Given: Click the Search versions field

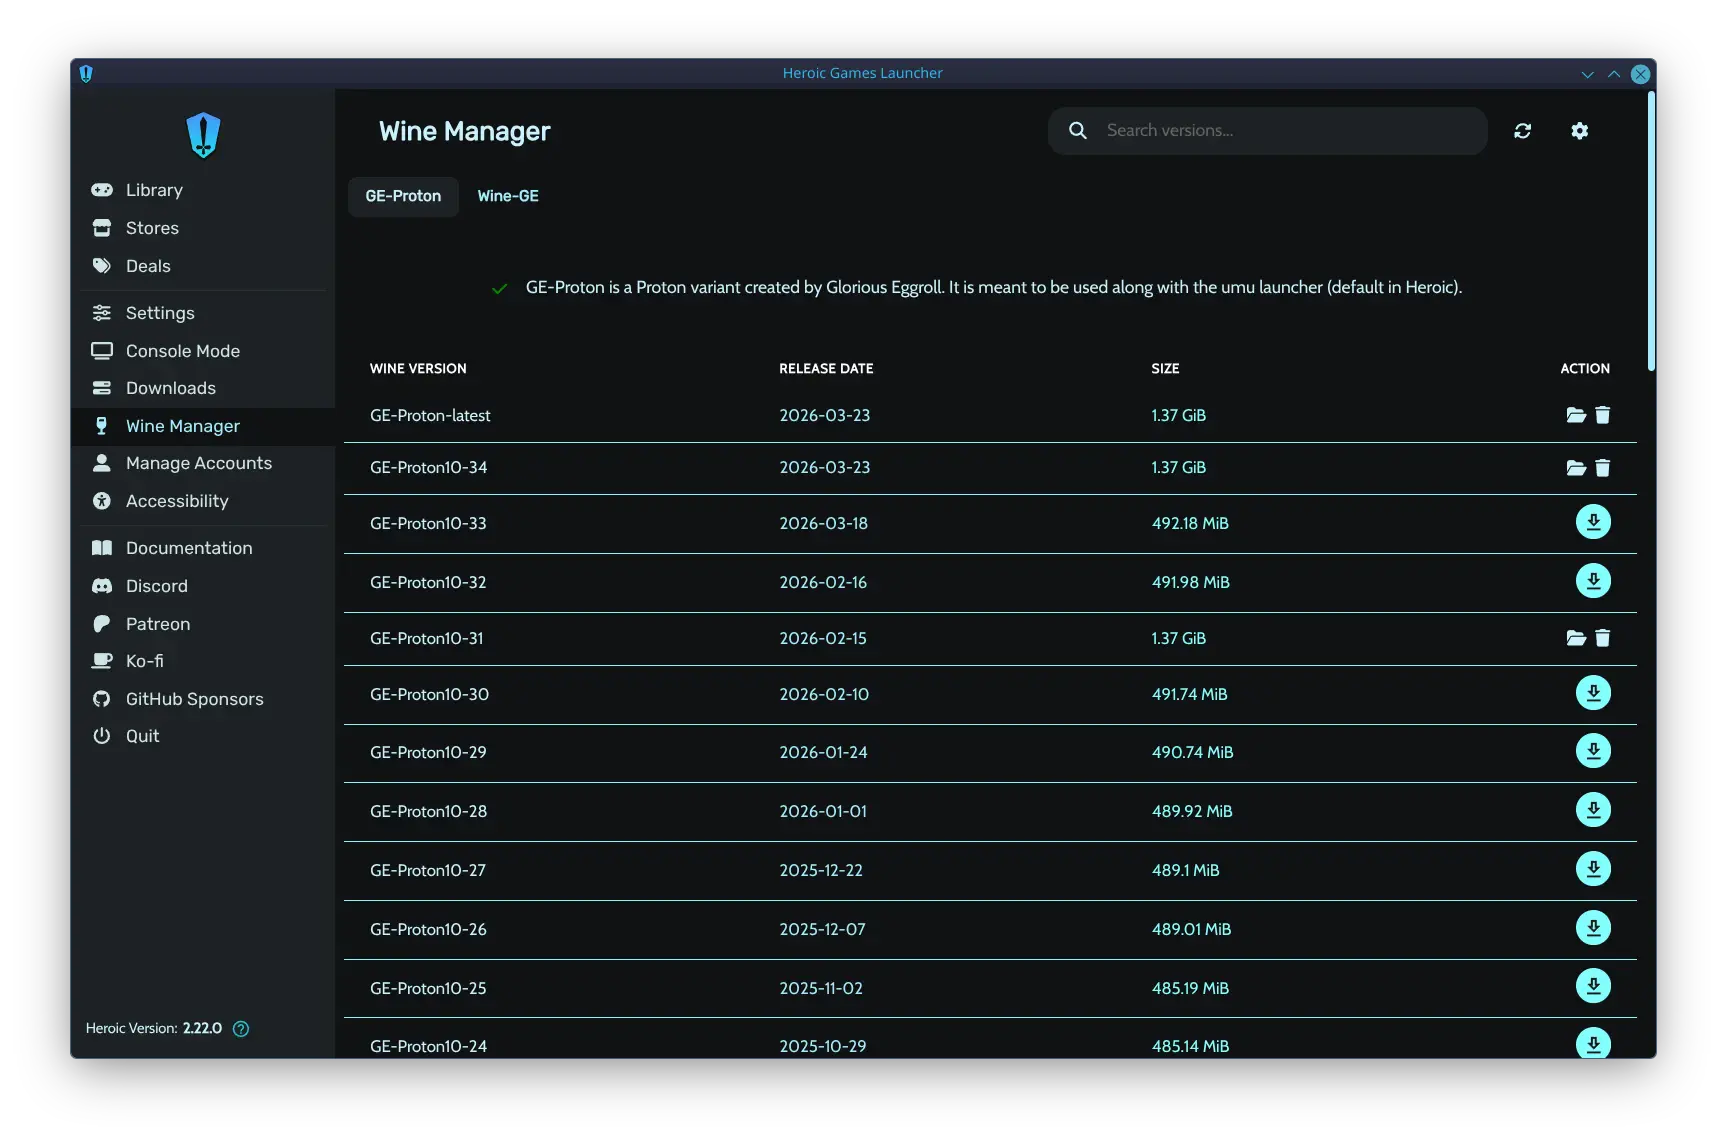Looking at the screenshot, I should [x=1268, y=131].
